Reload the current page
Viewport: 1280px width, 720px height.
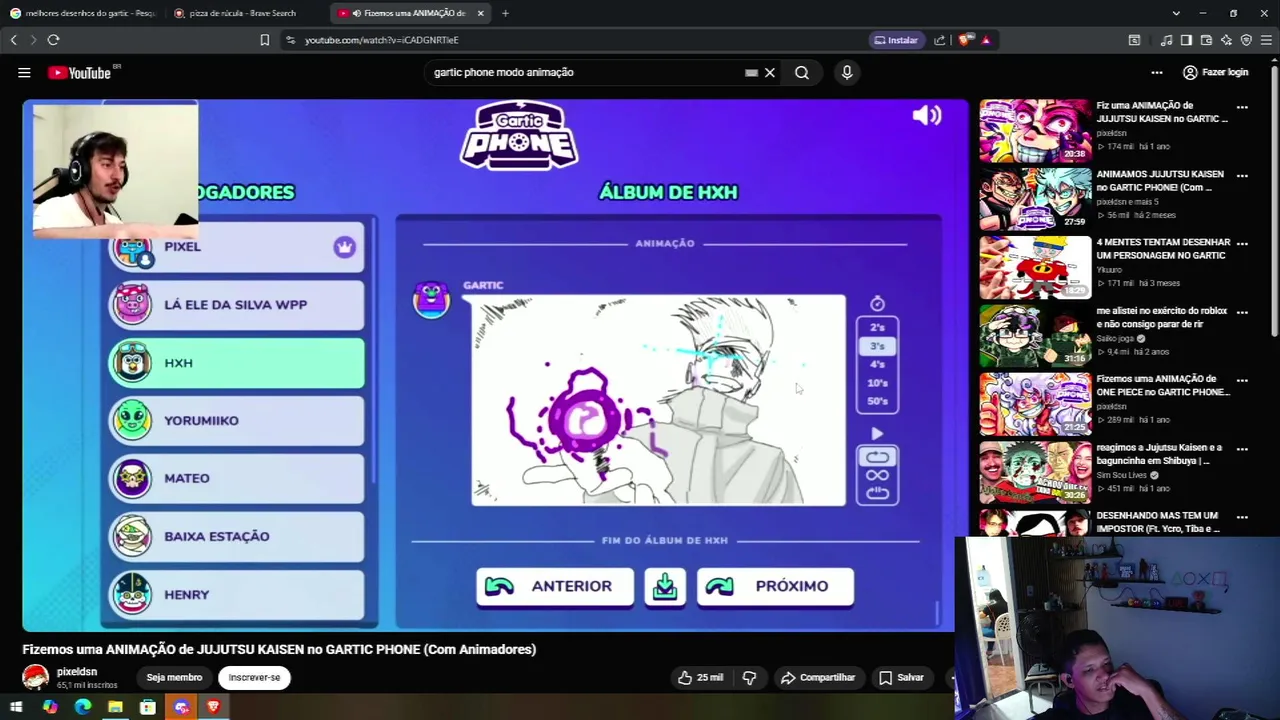tap(53, 40)
